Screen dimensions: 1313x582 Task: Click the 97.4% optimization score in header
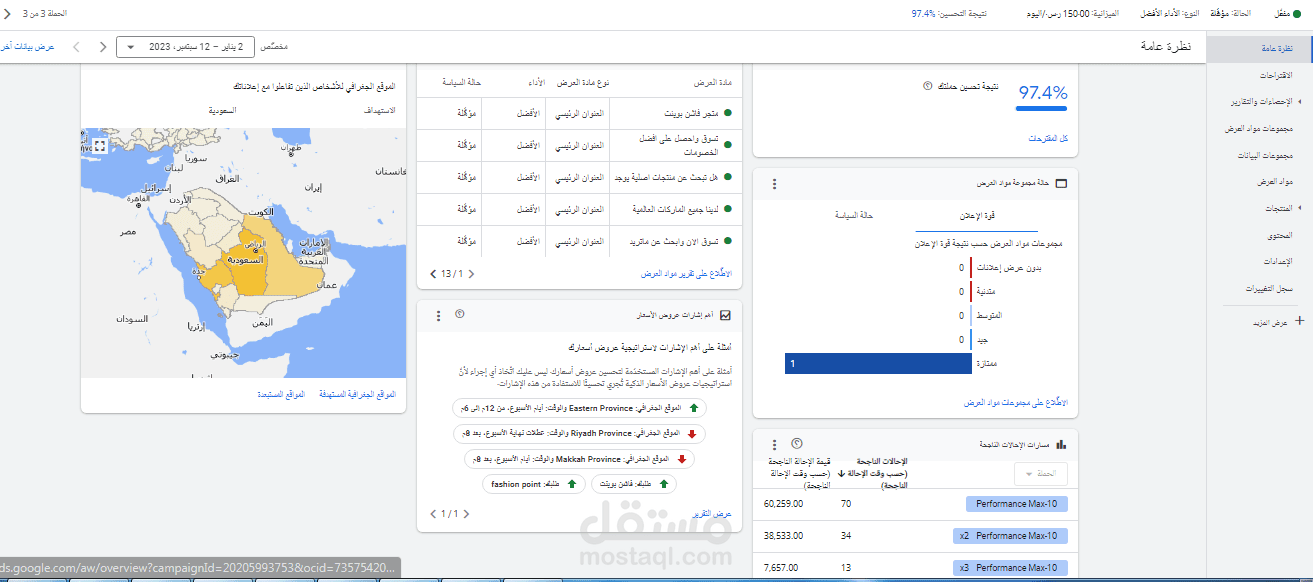(923, 14)
